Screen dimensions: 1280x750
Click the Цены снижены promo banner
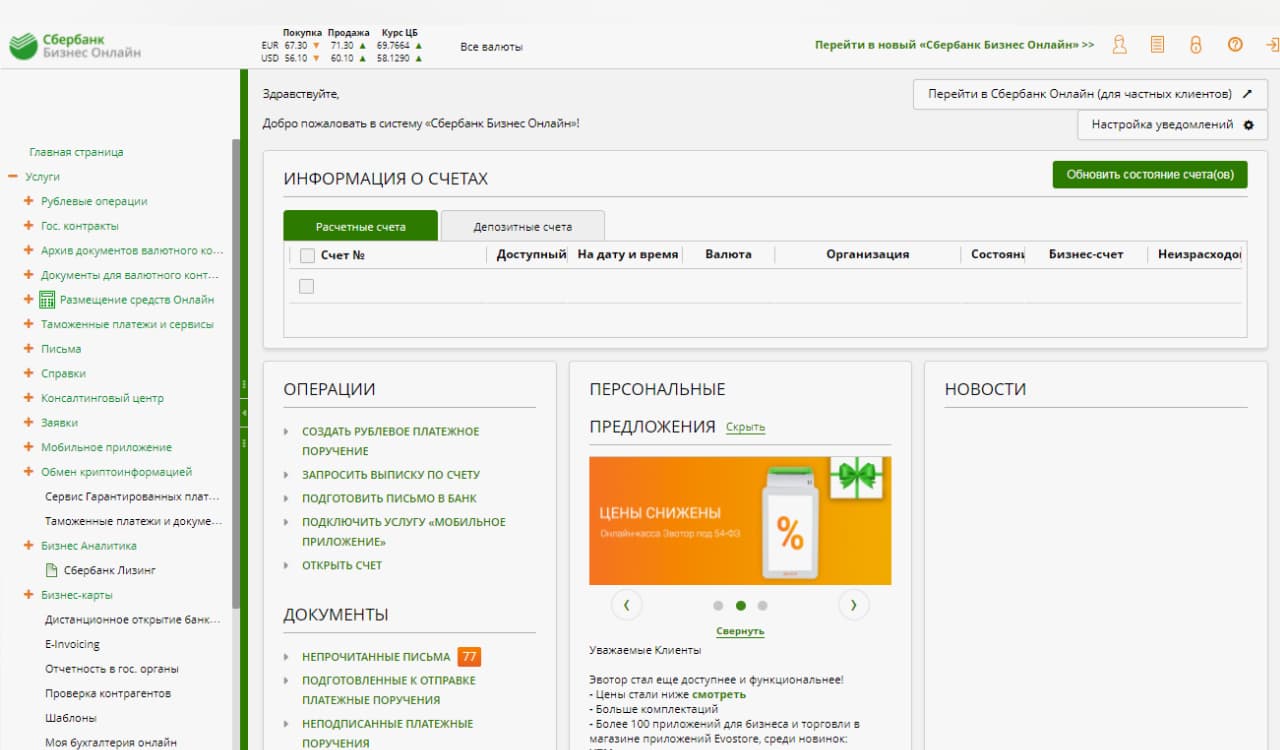[x=740, y=521]
